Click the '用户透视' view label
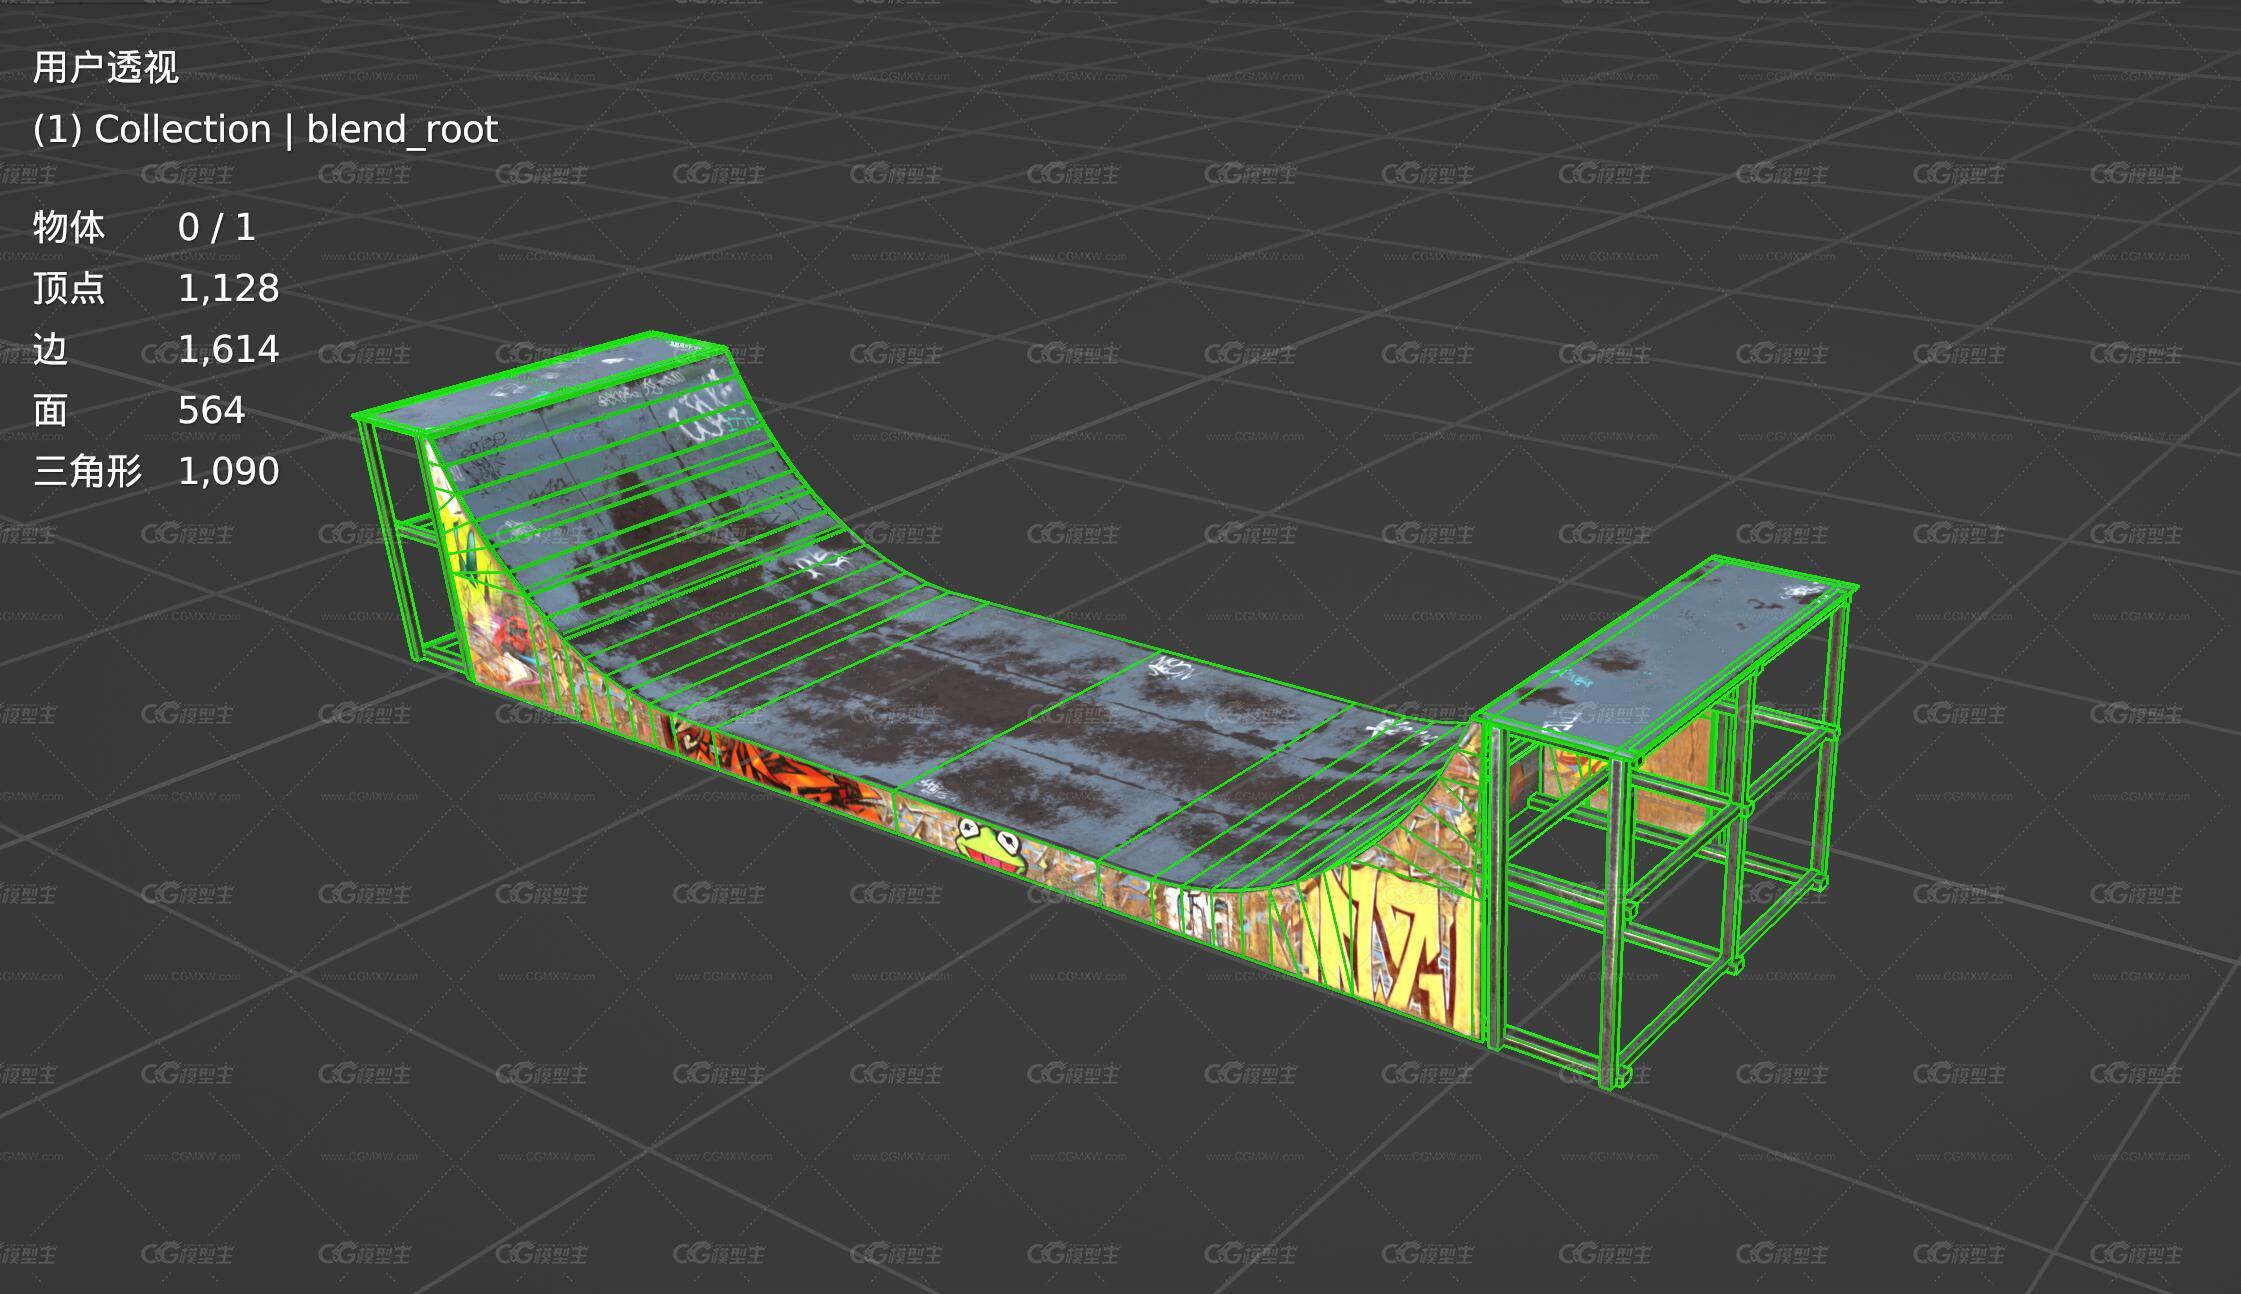This screenshot has height=1294, width=2241. click(x=106, y=68)
